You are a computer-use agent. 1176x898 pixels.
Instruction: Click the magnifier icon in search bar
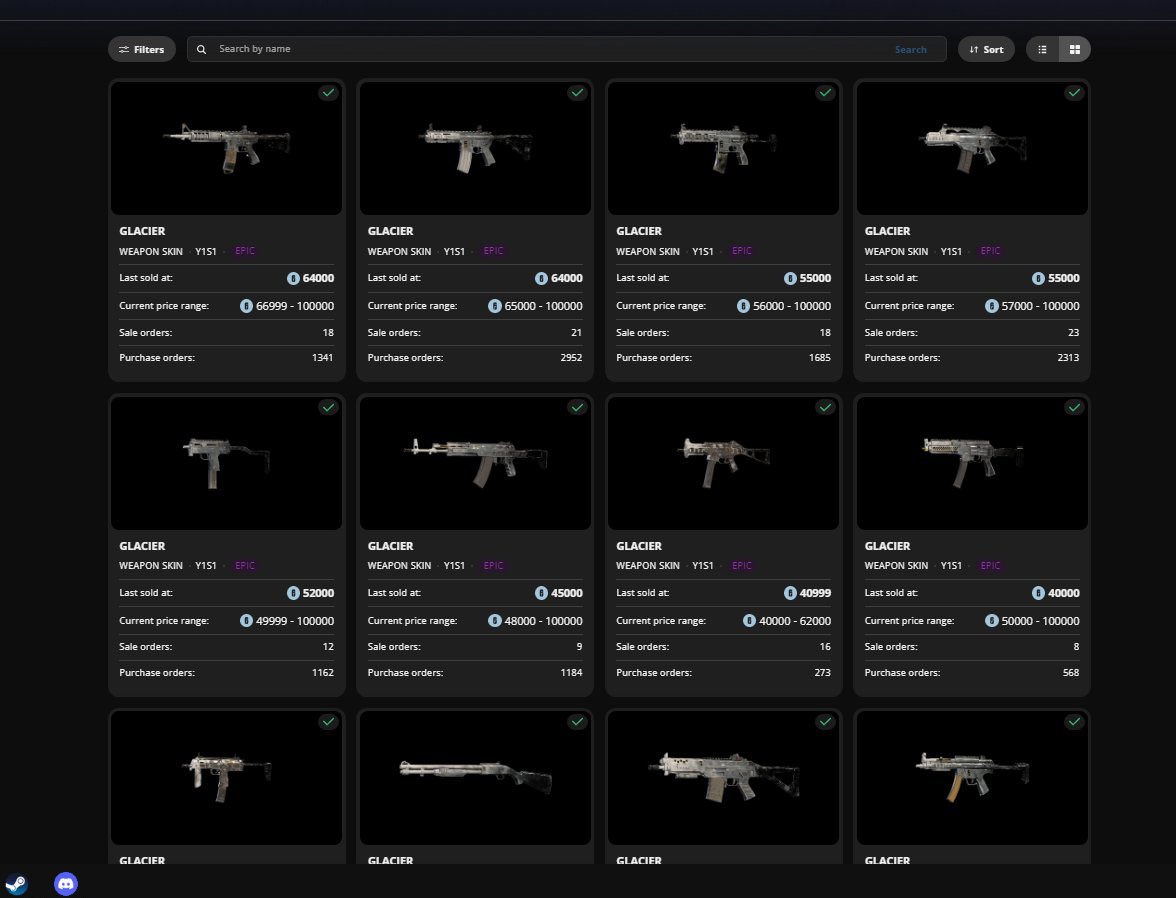click(201, 50)
